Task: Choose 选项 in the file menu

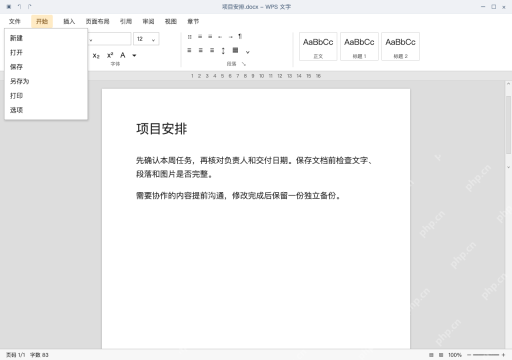Action: 46,110
